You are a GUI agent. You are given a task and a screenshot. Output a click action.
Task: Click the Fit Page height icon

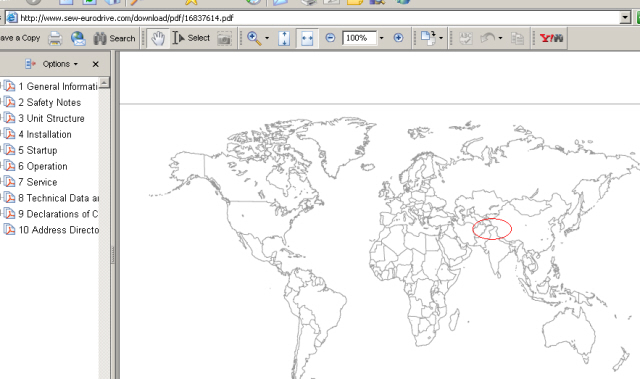pos(284,38)
